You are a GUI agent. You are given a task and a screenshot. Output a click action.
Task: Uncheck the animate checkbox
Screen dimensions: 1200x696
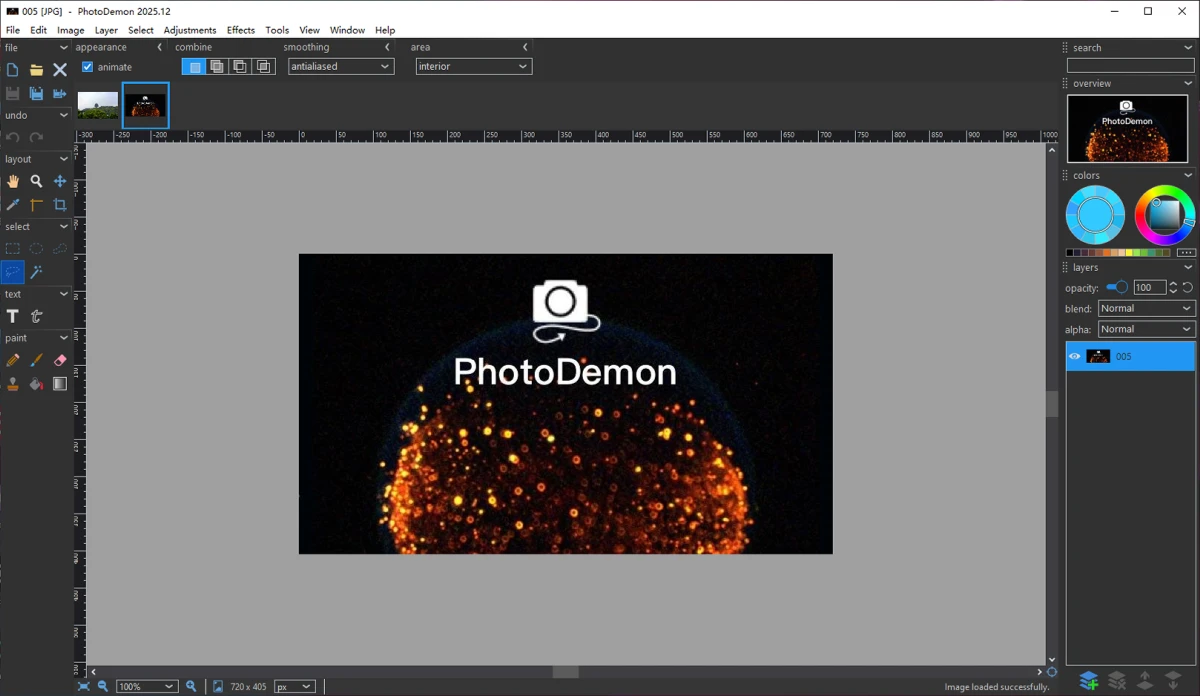pos(87,67)
